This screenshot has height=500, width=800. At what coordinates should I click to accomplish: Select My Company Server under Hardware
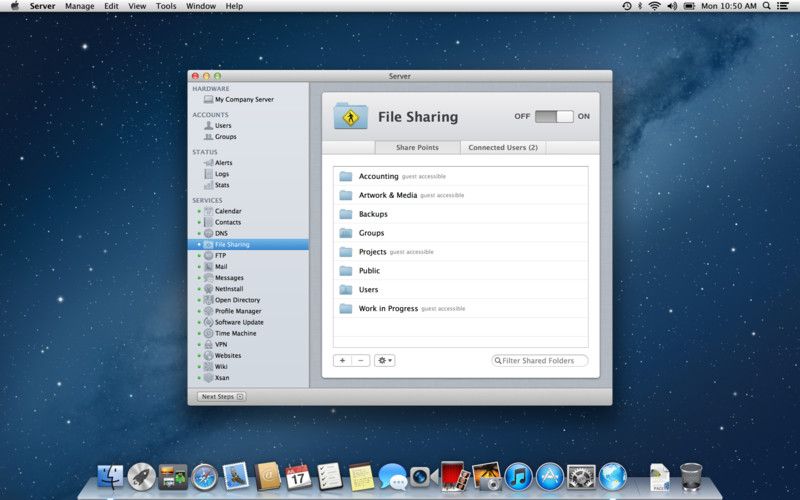click(x=243, y=100)
